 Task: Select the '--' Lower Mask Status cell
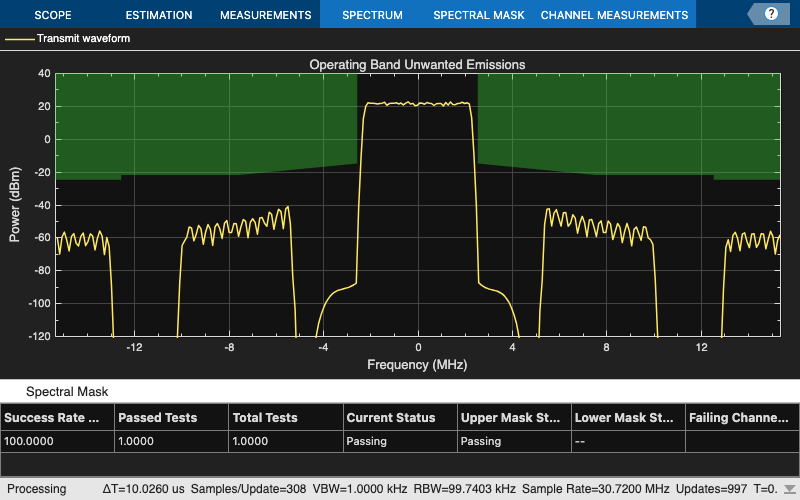[x=628, y=441]
